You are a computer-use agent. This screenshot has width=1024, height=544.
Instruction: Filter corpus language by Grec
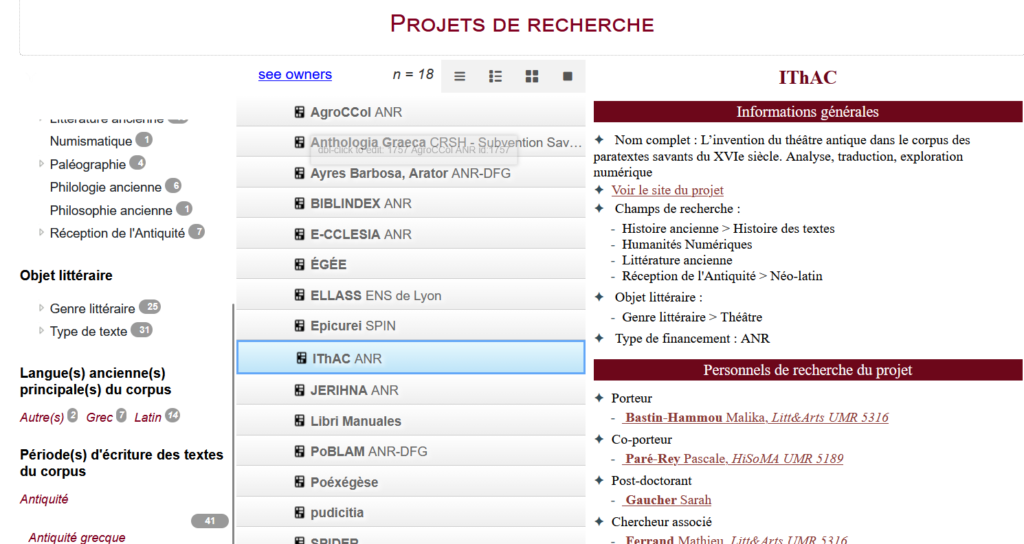point(99,417)
